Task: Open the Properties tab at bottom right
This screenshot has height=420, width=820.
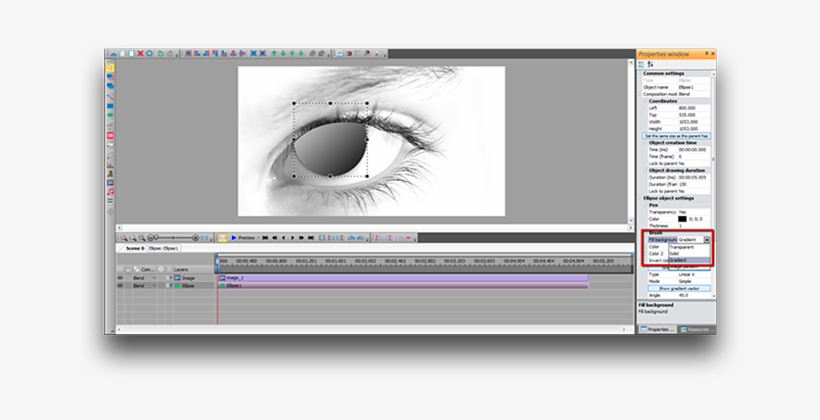Action: point(658,330)
